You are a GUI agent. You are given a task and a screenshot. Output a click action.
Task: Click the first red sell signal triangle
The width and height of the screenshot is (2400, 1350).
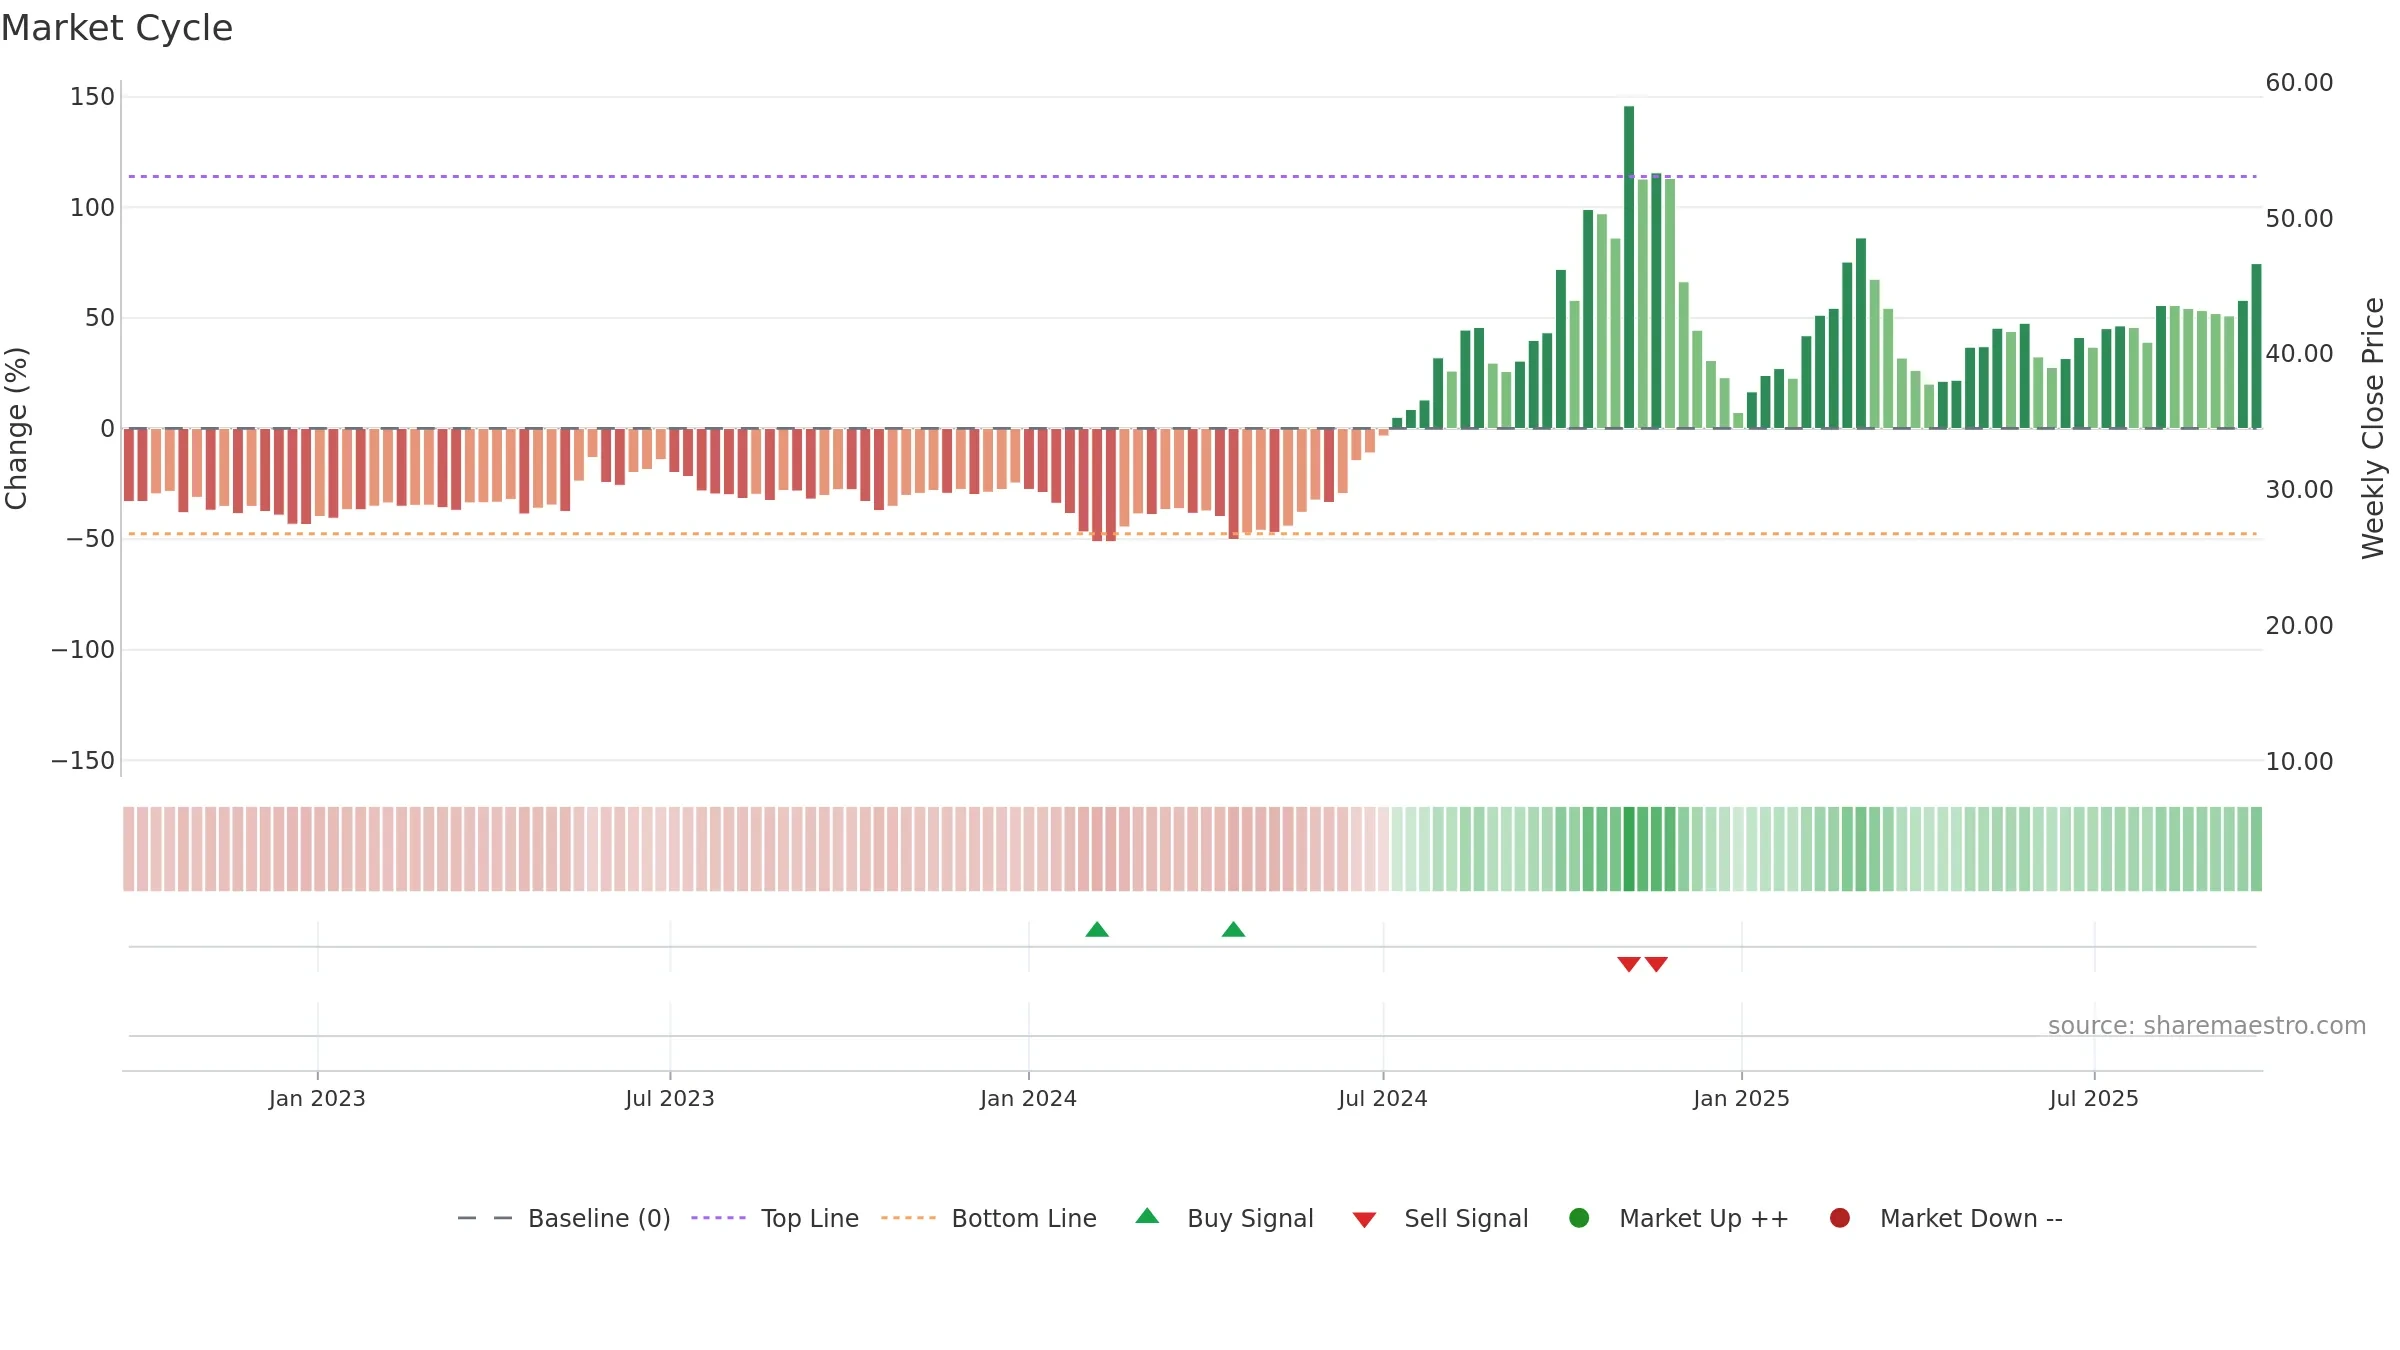1628,964
